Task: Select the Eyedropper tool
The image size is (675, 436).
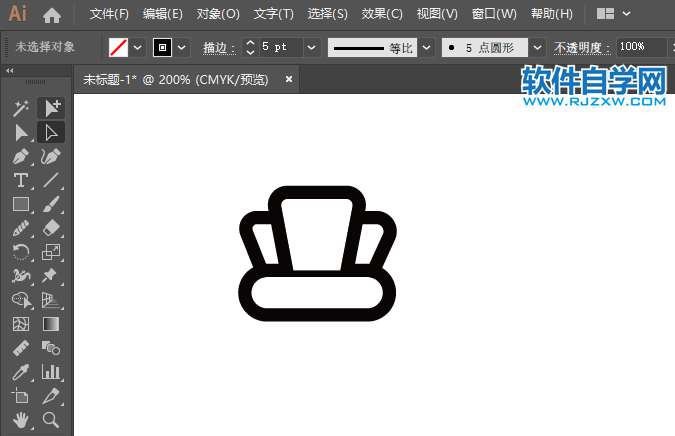Action: point(20,373)
